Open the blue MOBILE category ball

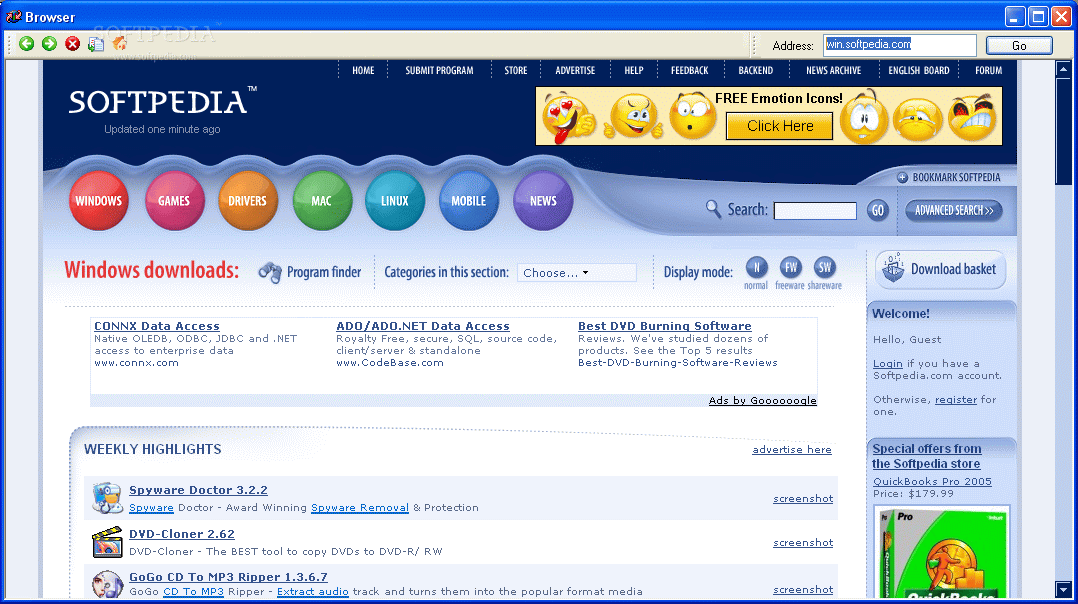(469, 201)
